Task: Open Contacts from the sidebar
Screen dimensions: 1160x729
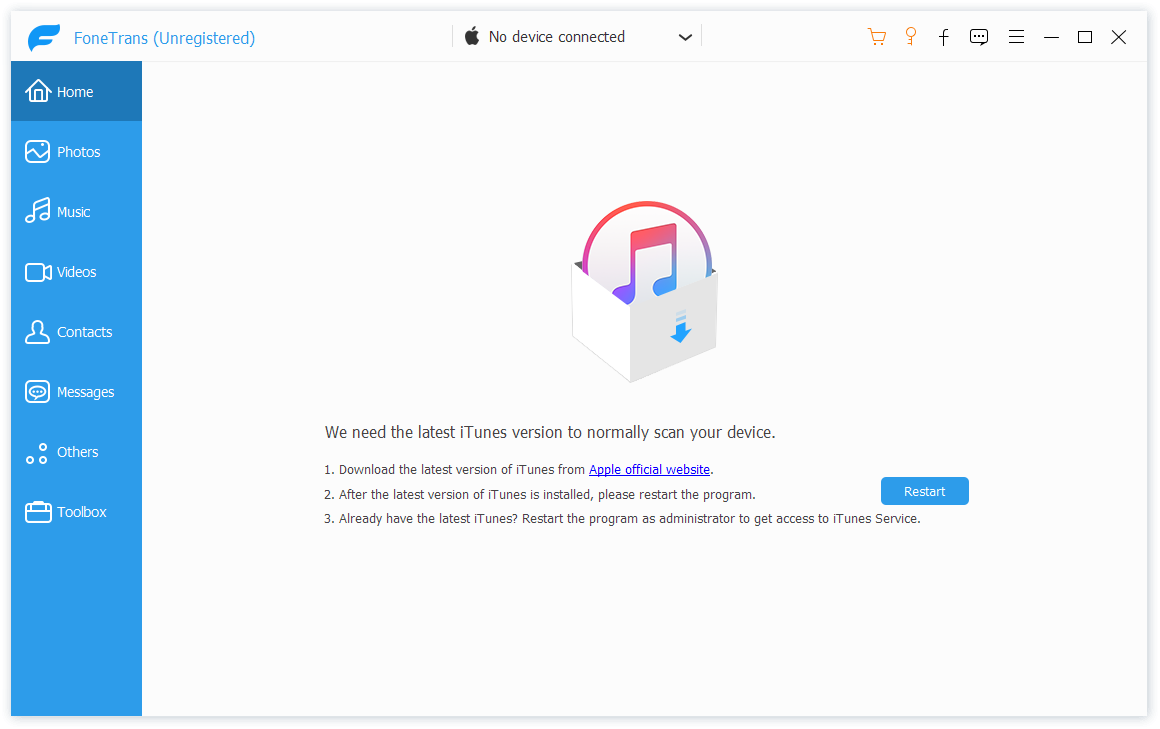Action: click(76, 331)
